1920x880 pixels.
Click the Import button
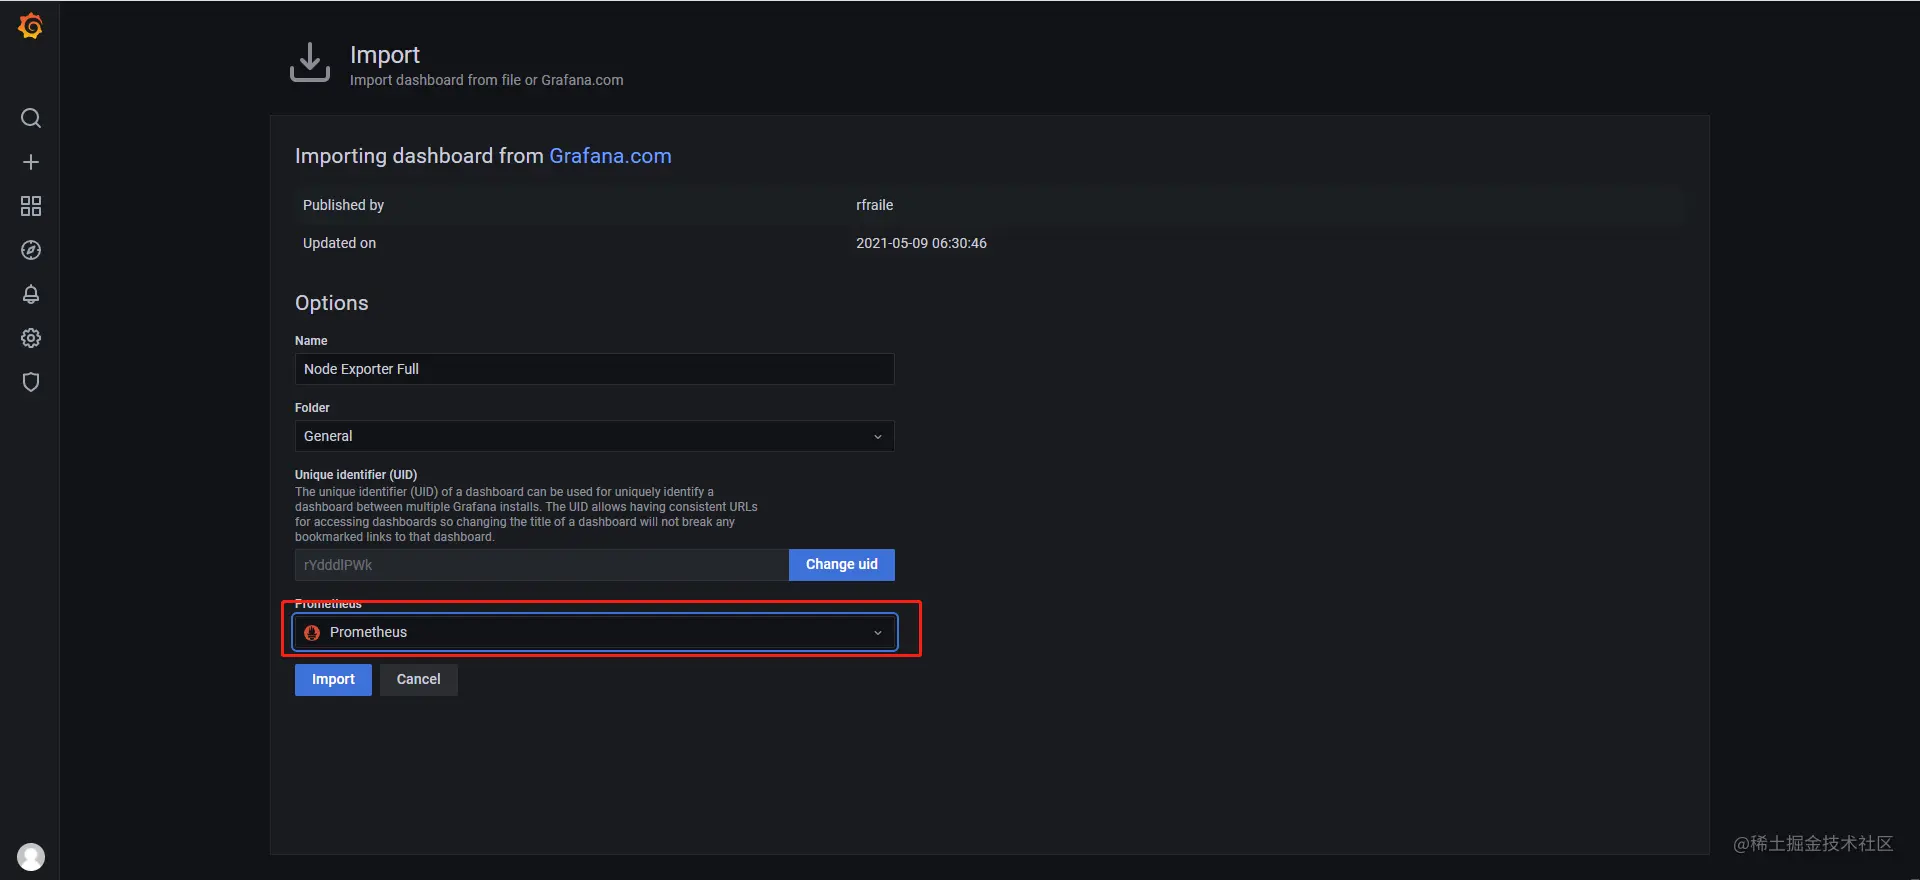point(333,680)
